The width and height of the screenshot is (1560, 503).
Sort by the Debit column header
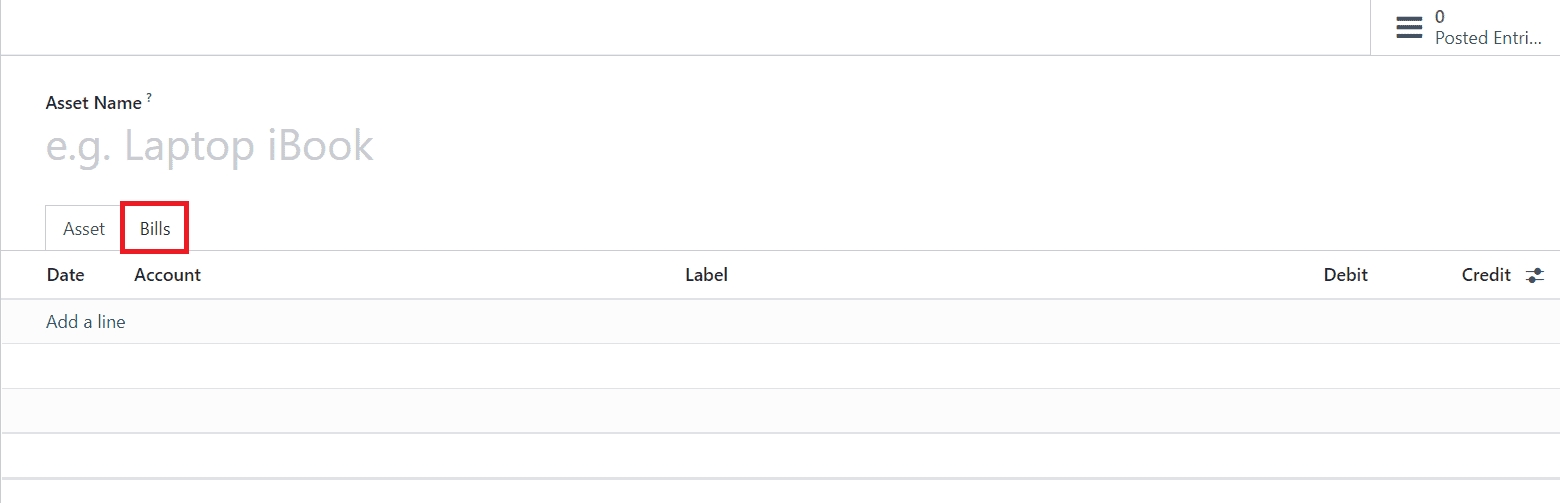[x=1345, y=275]
